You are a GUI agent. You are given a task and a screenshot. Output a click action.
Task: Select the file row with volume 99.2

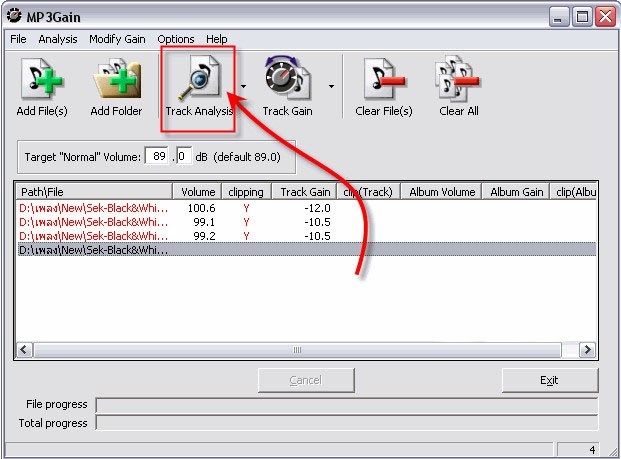point(307,236)
